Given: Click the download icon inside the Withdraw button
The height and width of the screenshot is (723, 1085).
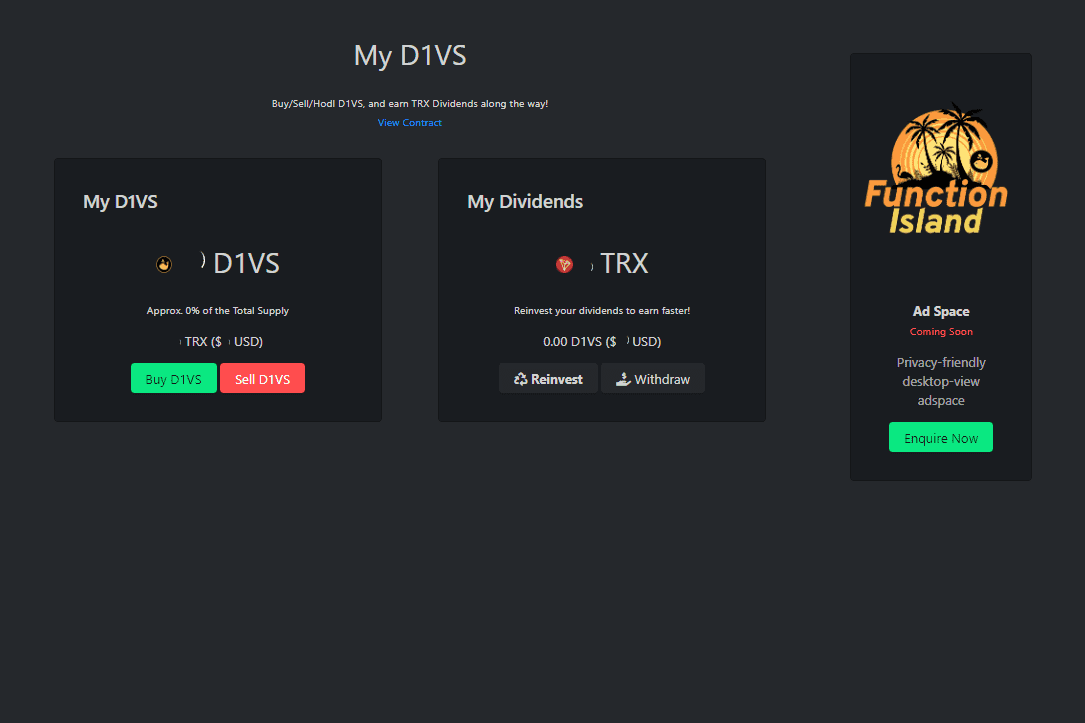Looking at the screenshot, I should 624,379.
